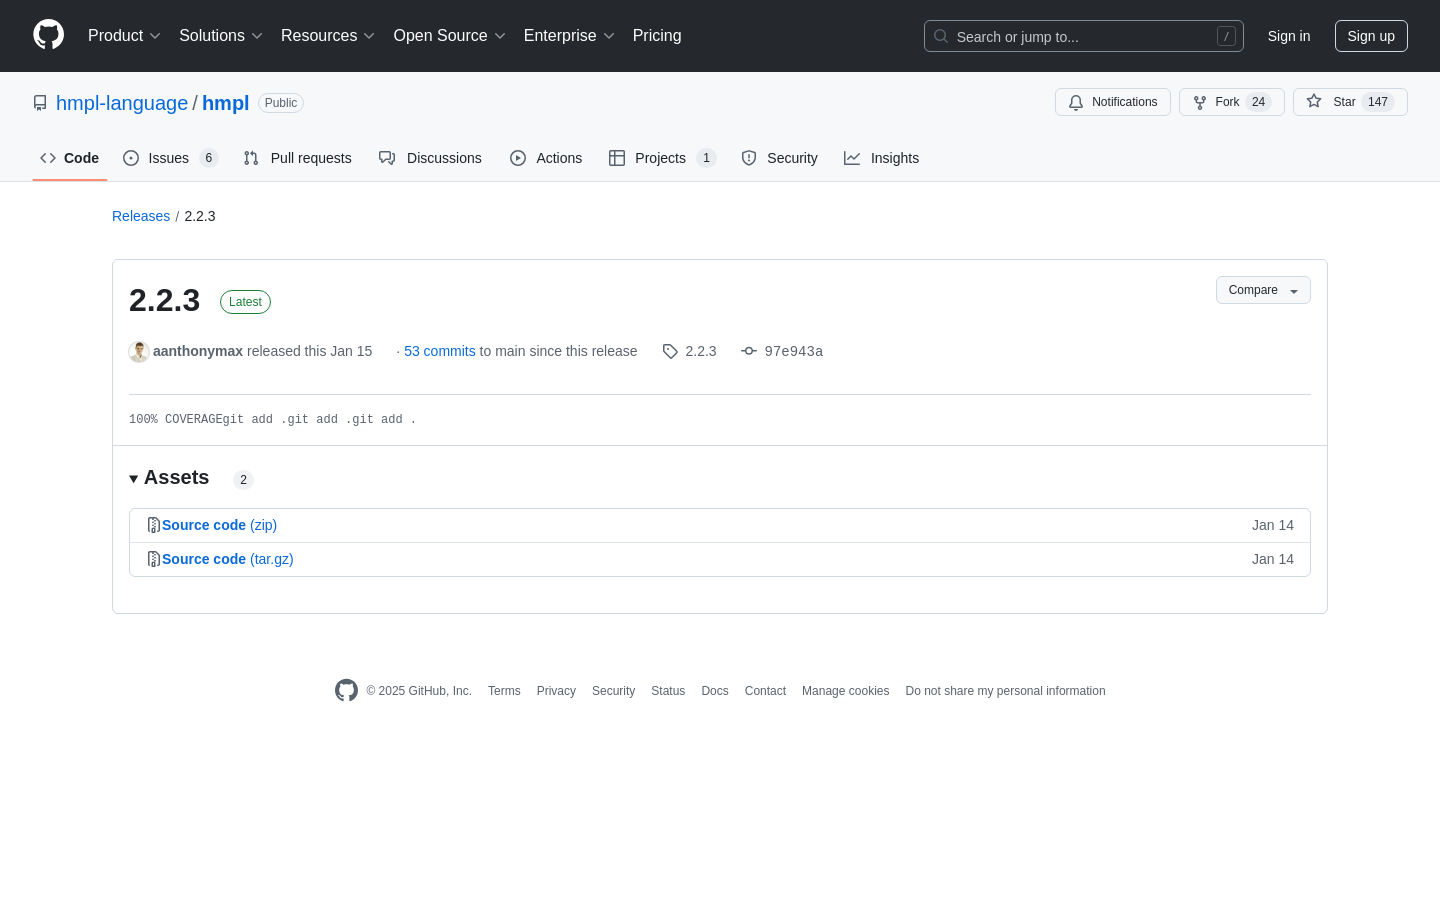Open the Compare dropdown
Viewport: 1440px width, 900px height.
point(1263,290)
